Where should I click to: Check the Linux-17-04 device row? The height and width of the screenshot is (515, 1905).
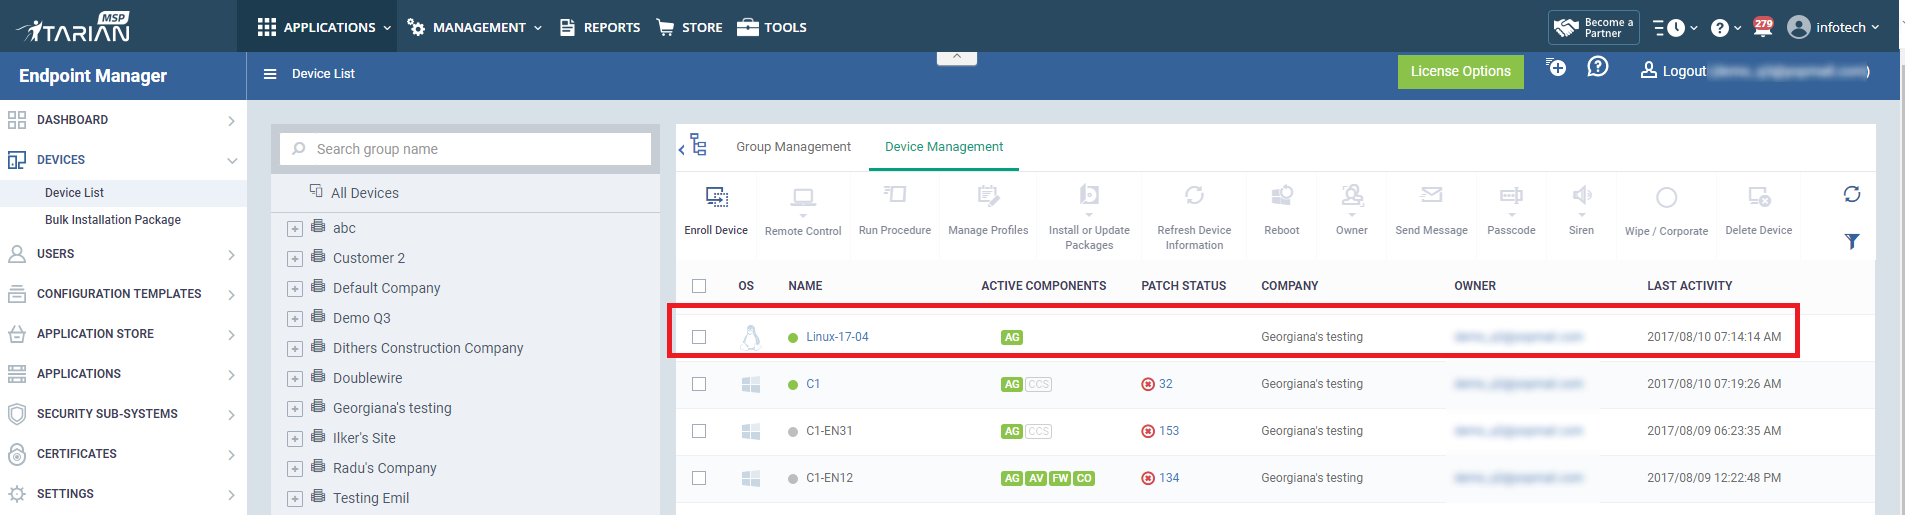tap(699, 337)
